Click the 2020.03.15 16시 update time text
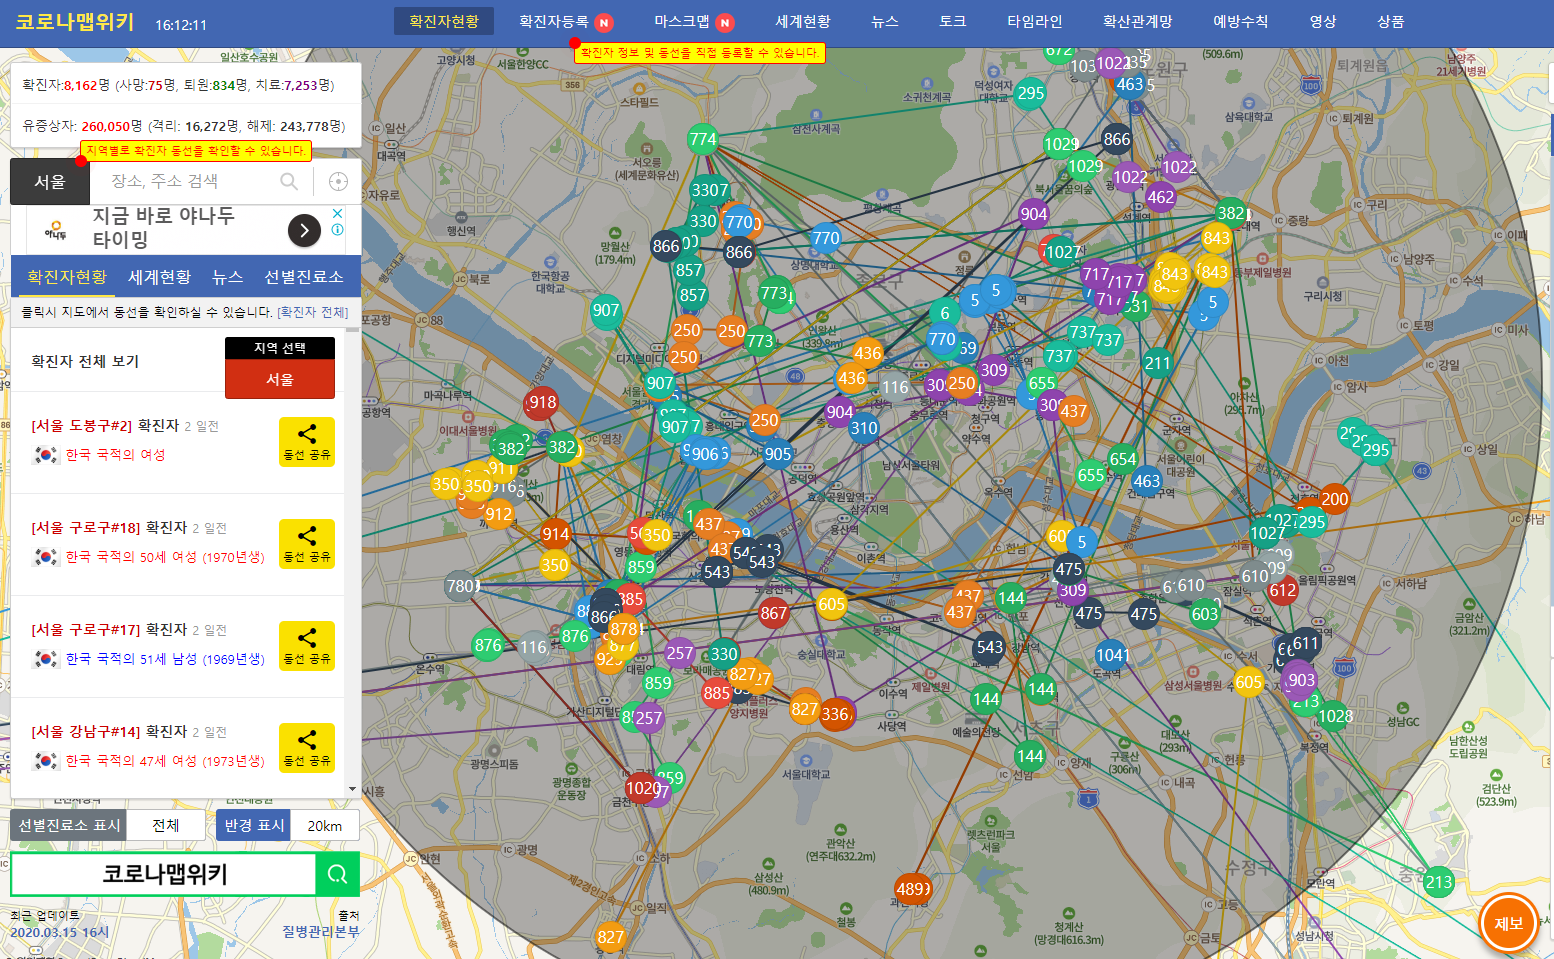This screenshot has width=1554, height=959. pos(59,932)
